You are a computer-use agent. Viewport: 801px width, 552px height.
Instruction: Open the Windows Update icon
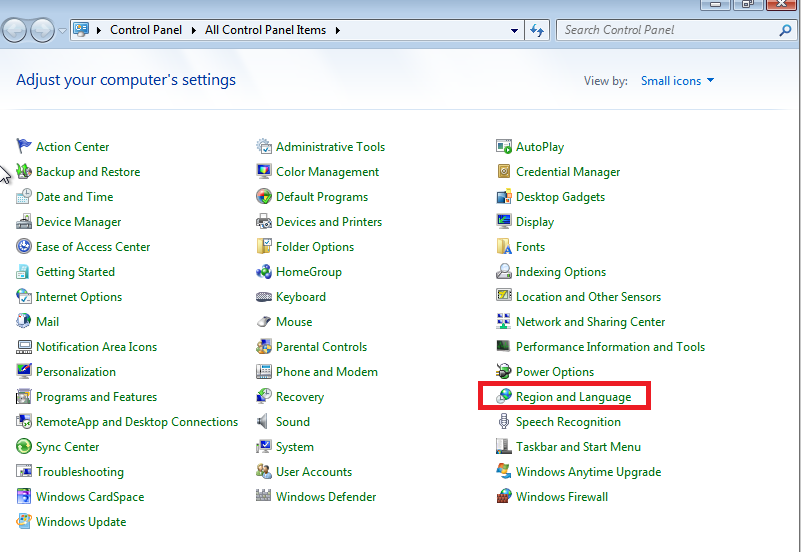tap(25, 522)
